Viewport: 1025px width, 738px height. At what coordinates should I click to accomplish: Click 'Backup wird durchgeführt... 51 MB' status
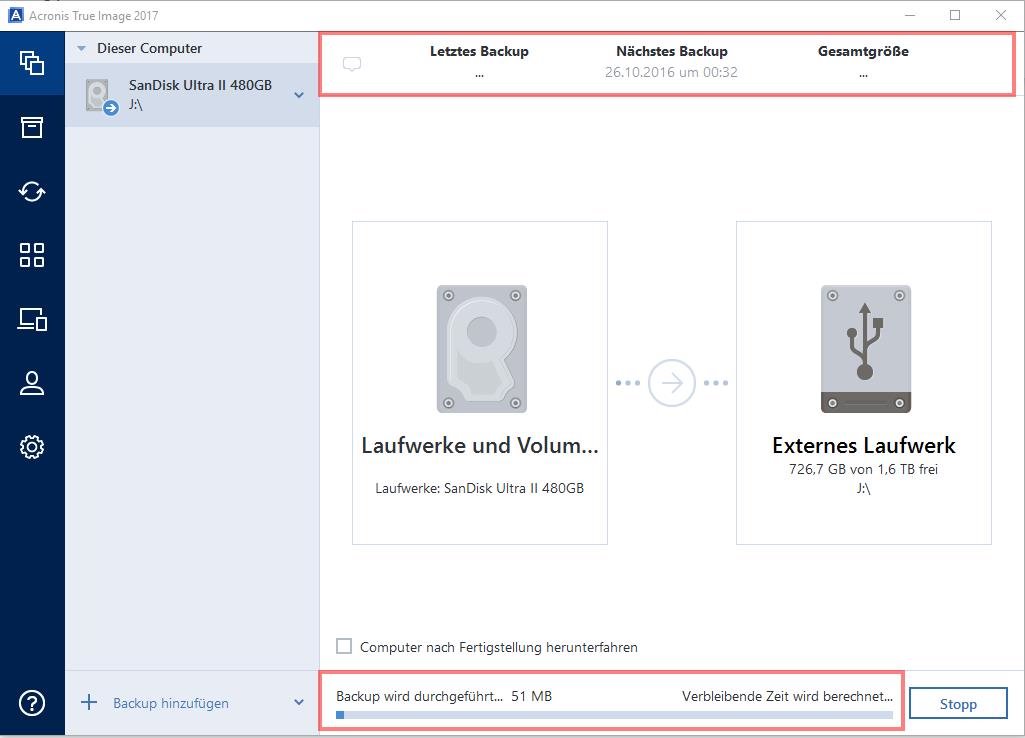click(x=444, y=696)
